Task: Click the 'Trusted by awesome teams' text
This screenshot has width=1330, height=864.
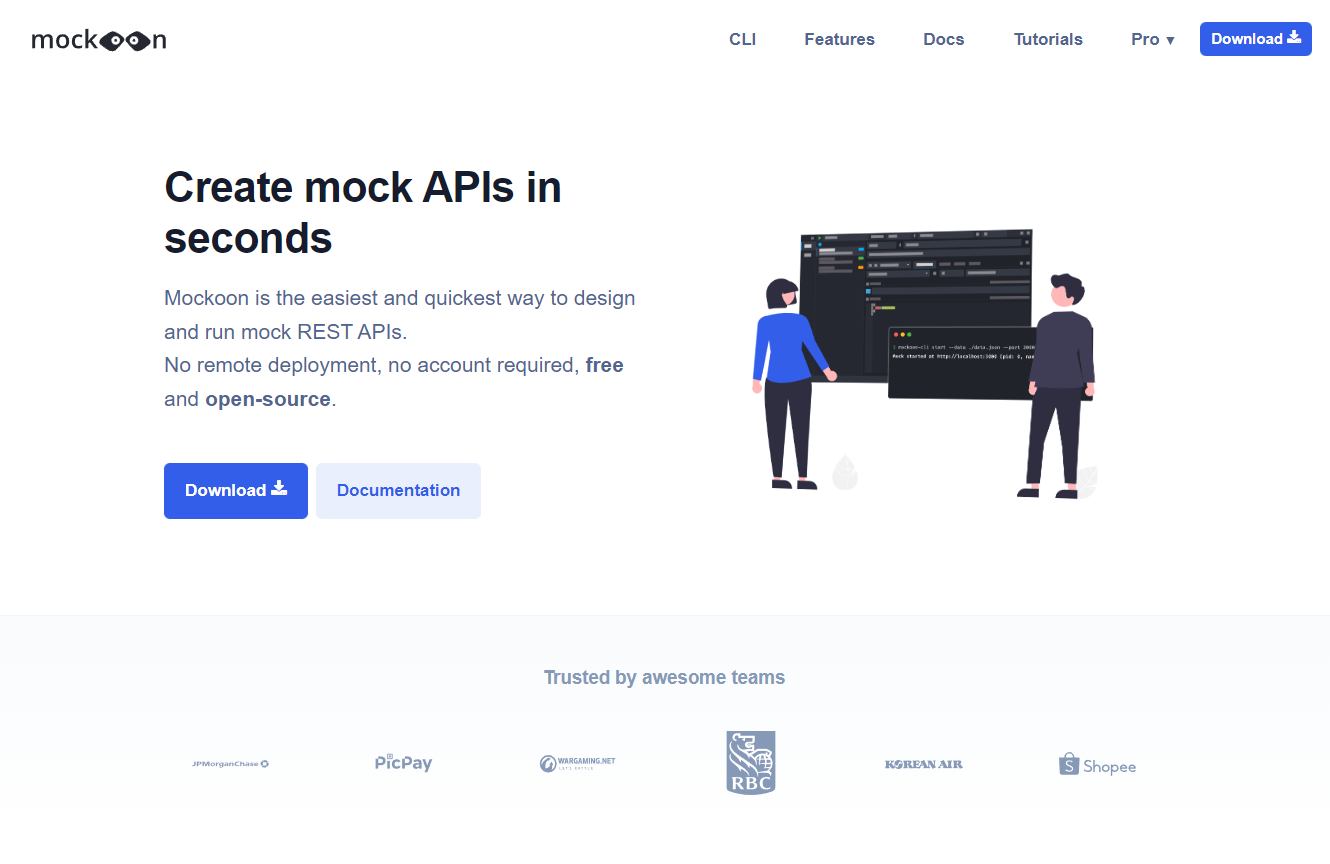Action: click(x=664, y=677)
